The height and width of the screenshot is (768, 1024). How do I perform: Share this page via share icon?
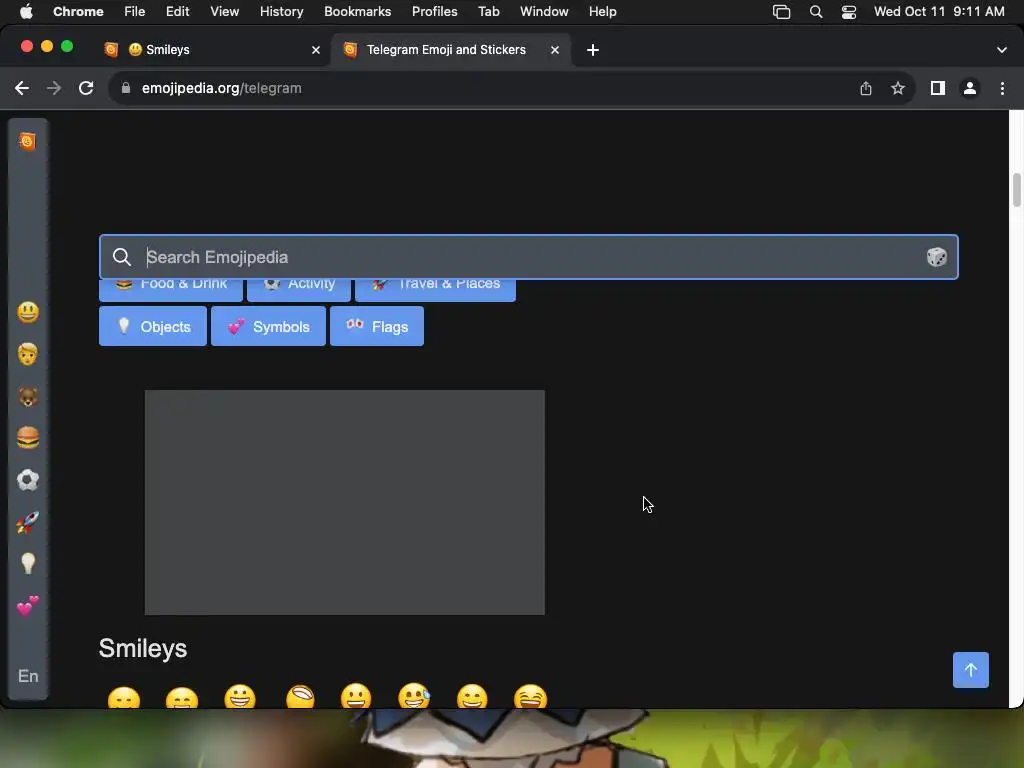(866, 88)
